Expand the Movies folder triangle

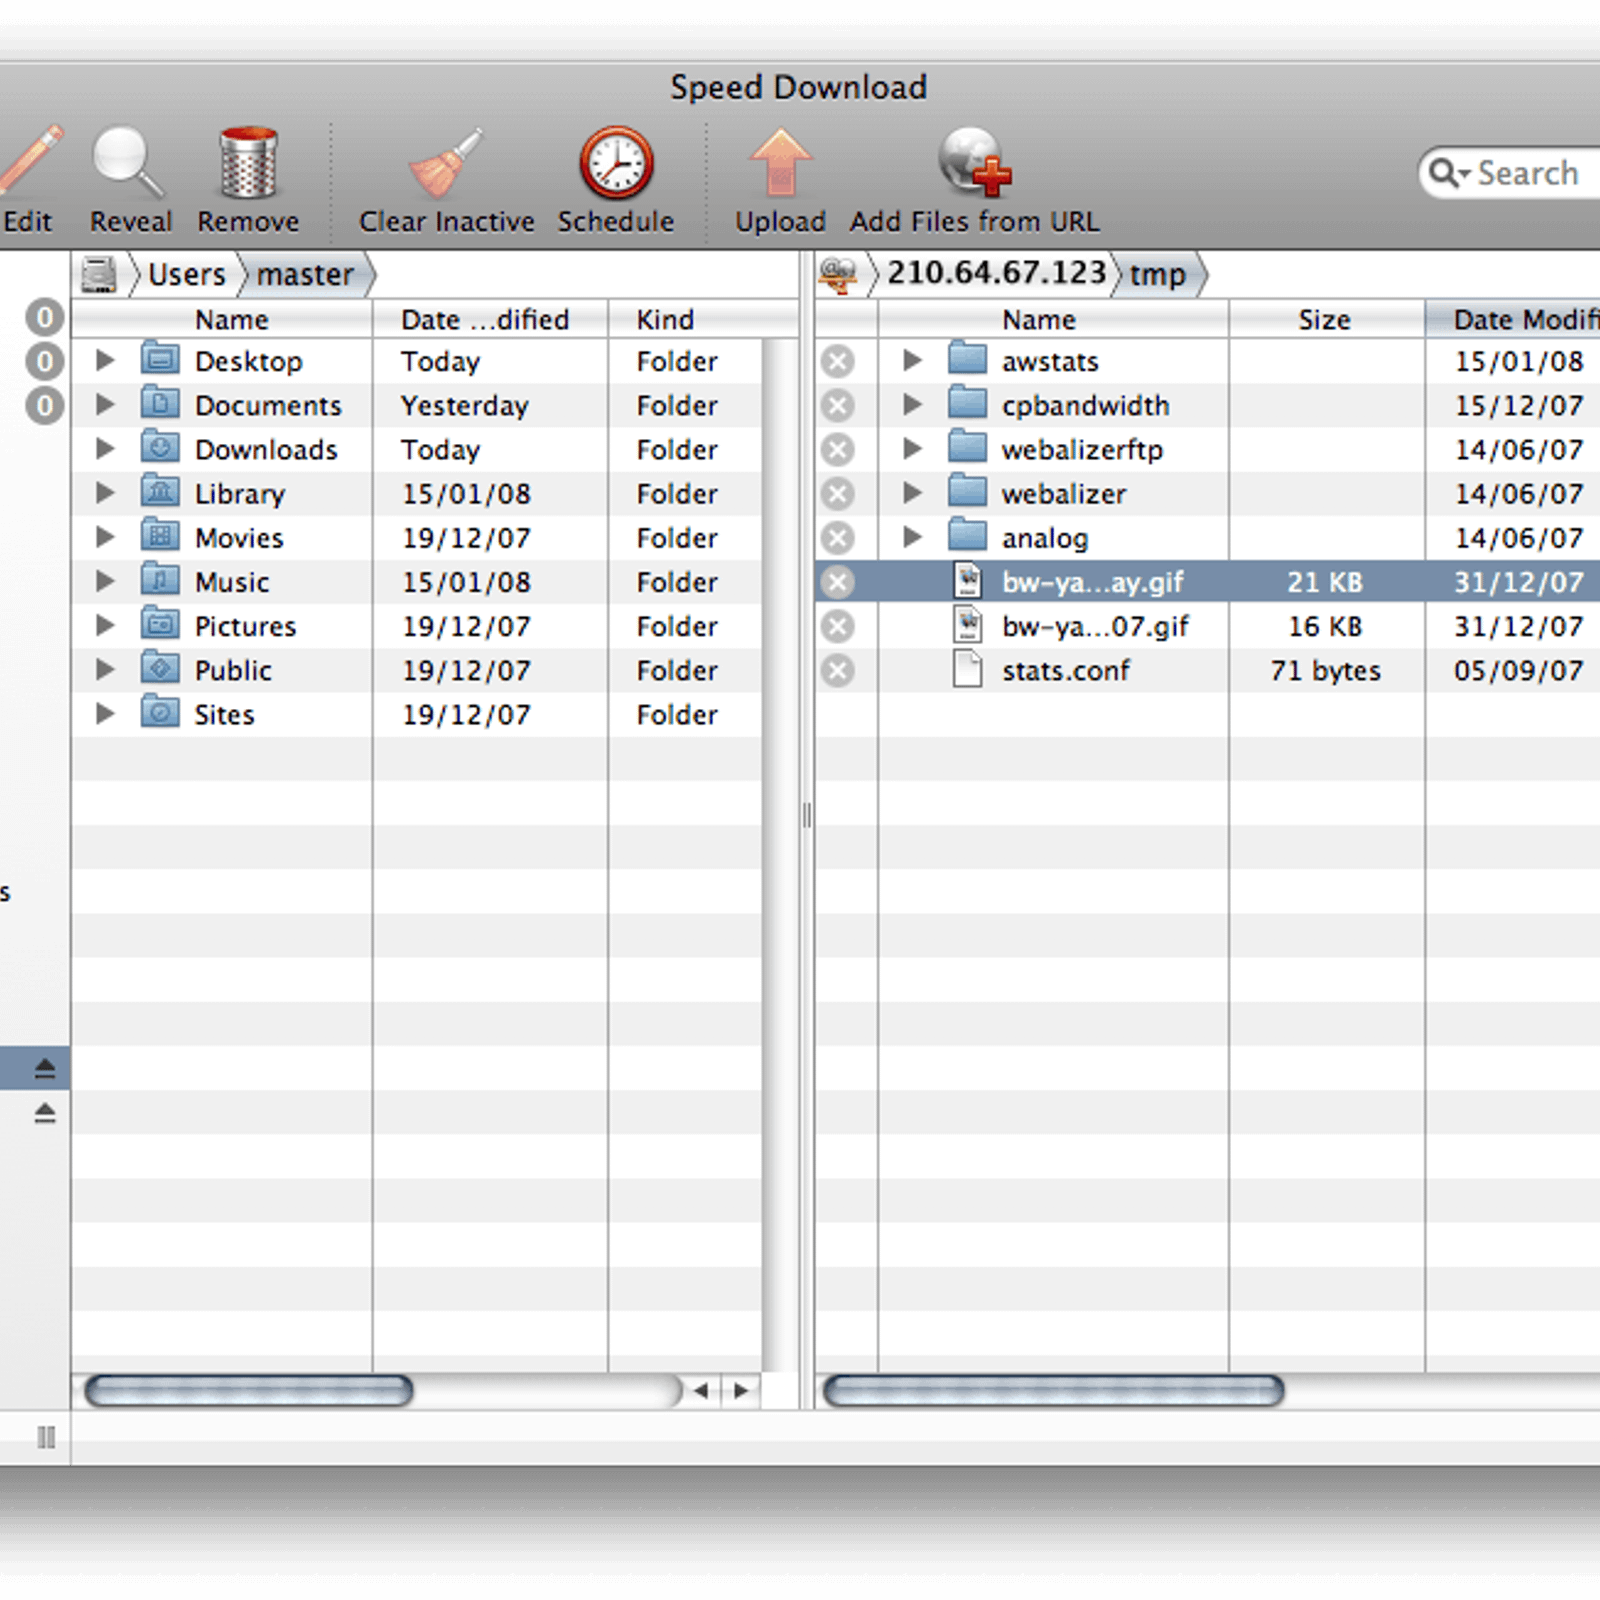tap(104, 537)
